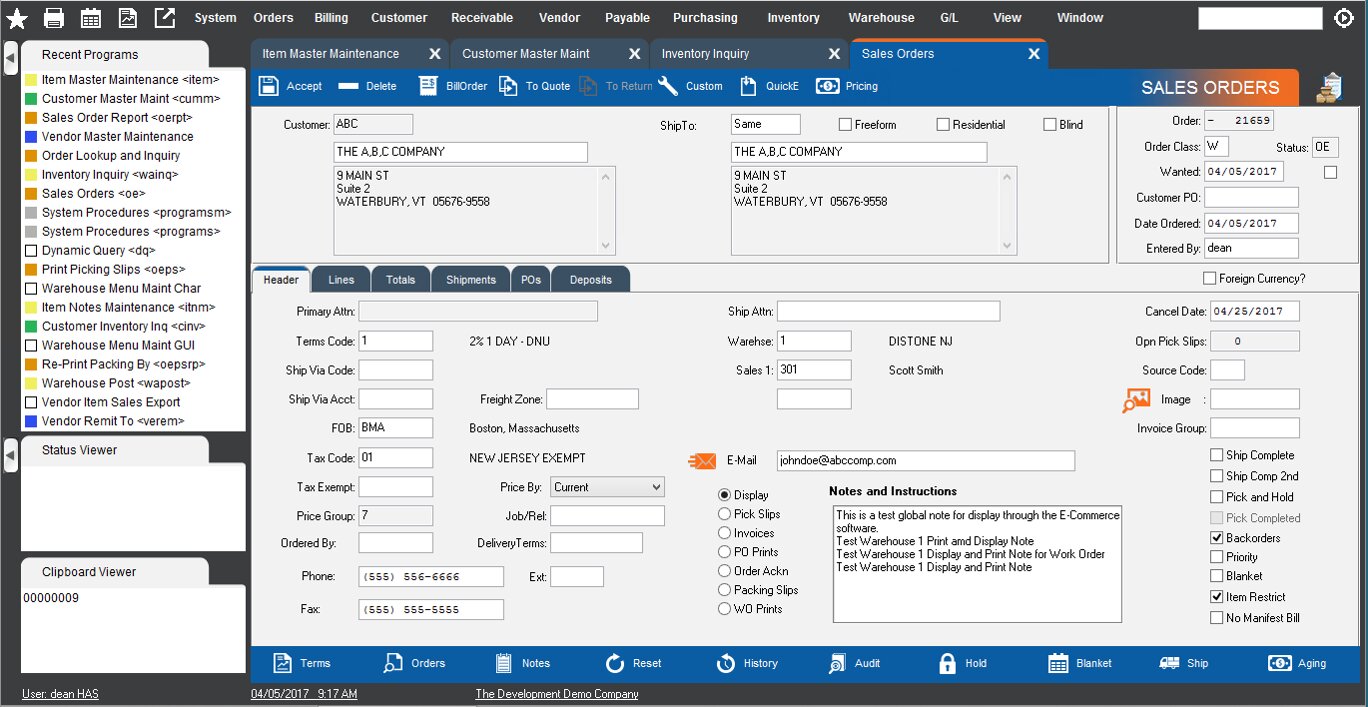Check the Residential checkbox
The image size is (1368, 707).
click(943, 125)
